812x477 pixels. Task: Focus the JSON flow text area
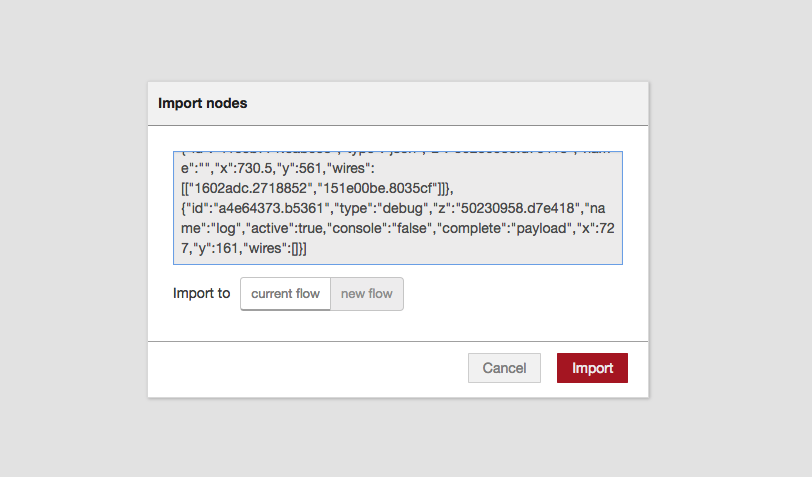(x=398, y=208)
